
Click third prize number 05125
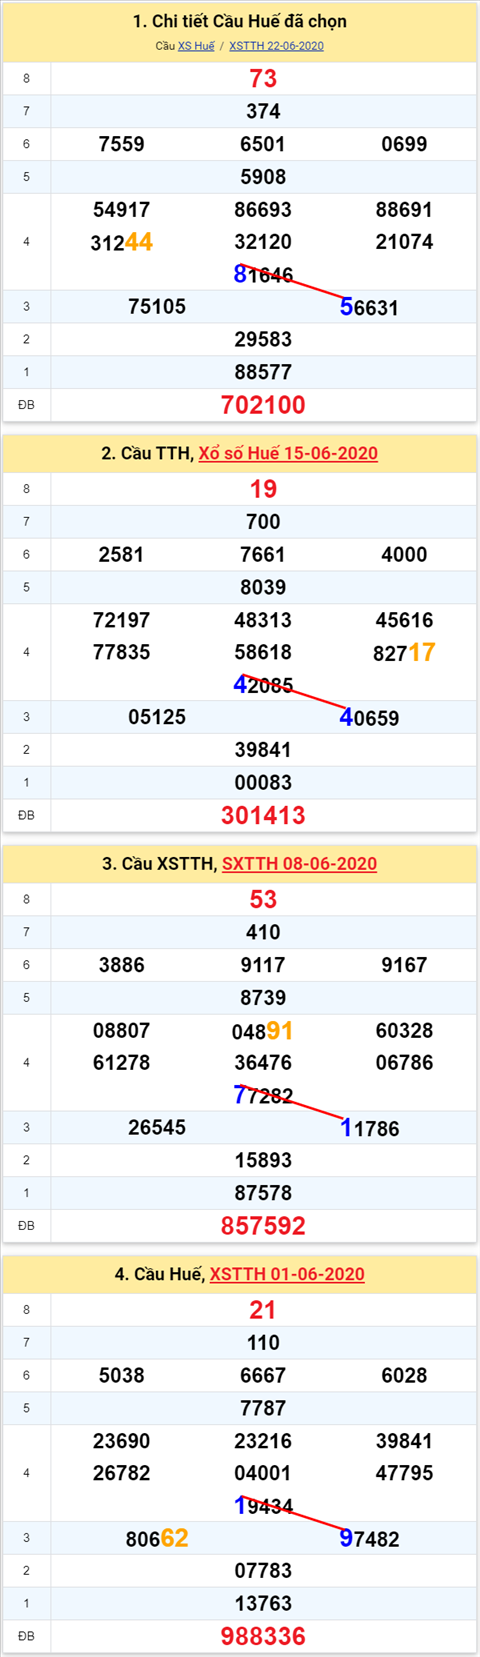[x=157, y=717]
